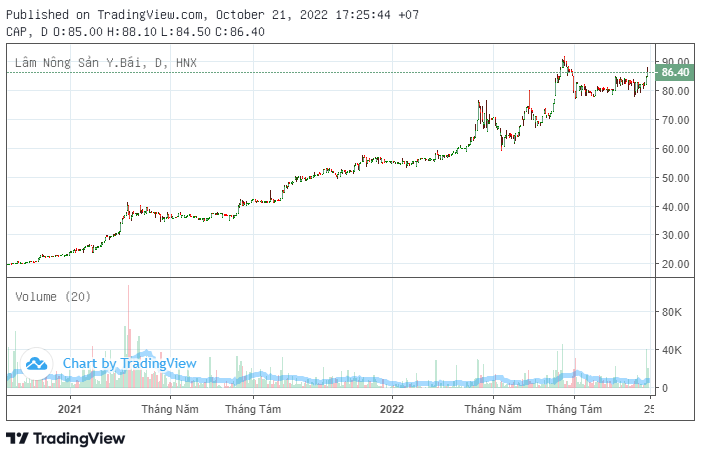Click the 86.40 current price label
This screenshot has height=457, width=701.
pyautogui.click(x=676, y=72)
